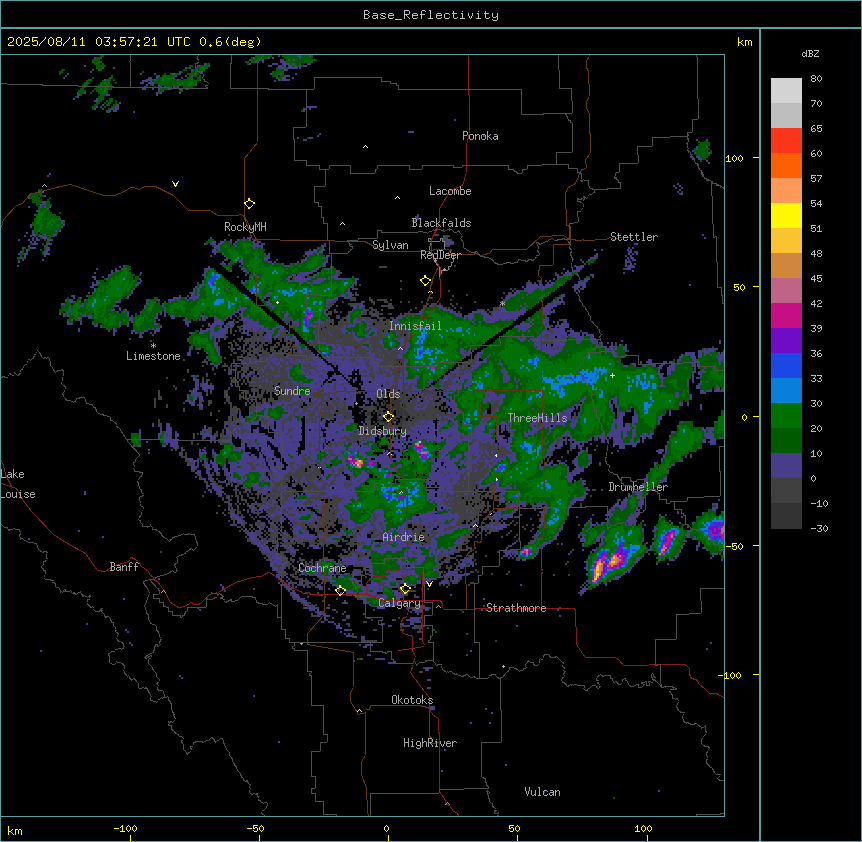The height and width of the screenshot is (842, 862).
Task: Select the dBZ legend heading
Action: 810,53
